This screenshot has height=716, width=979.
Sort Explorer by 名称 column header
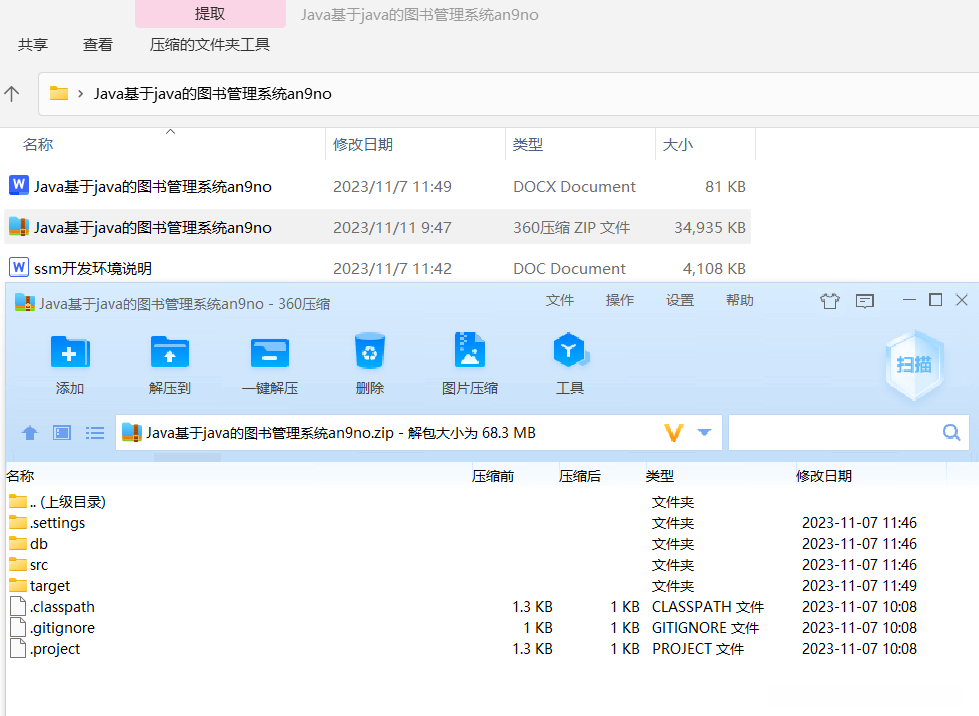pyautogui.click(x=38, y=144)
